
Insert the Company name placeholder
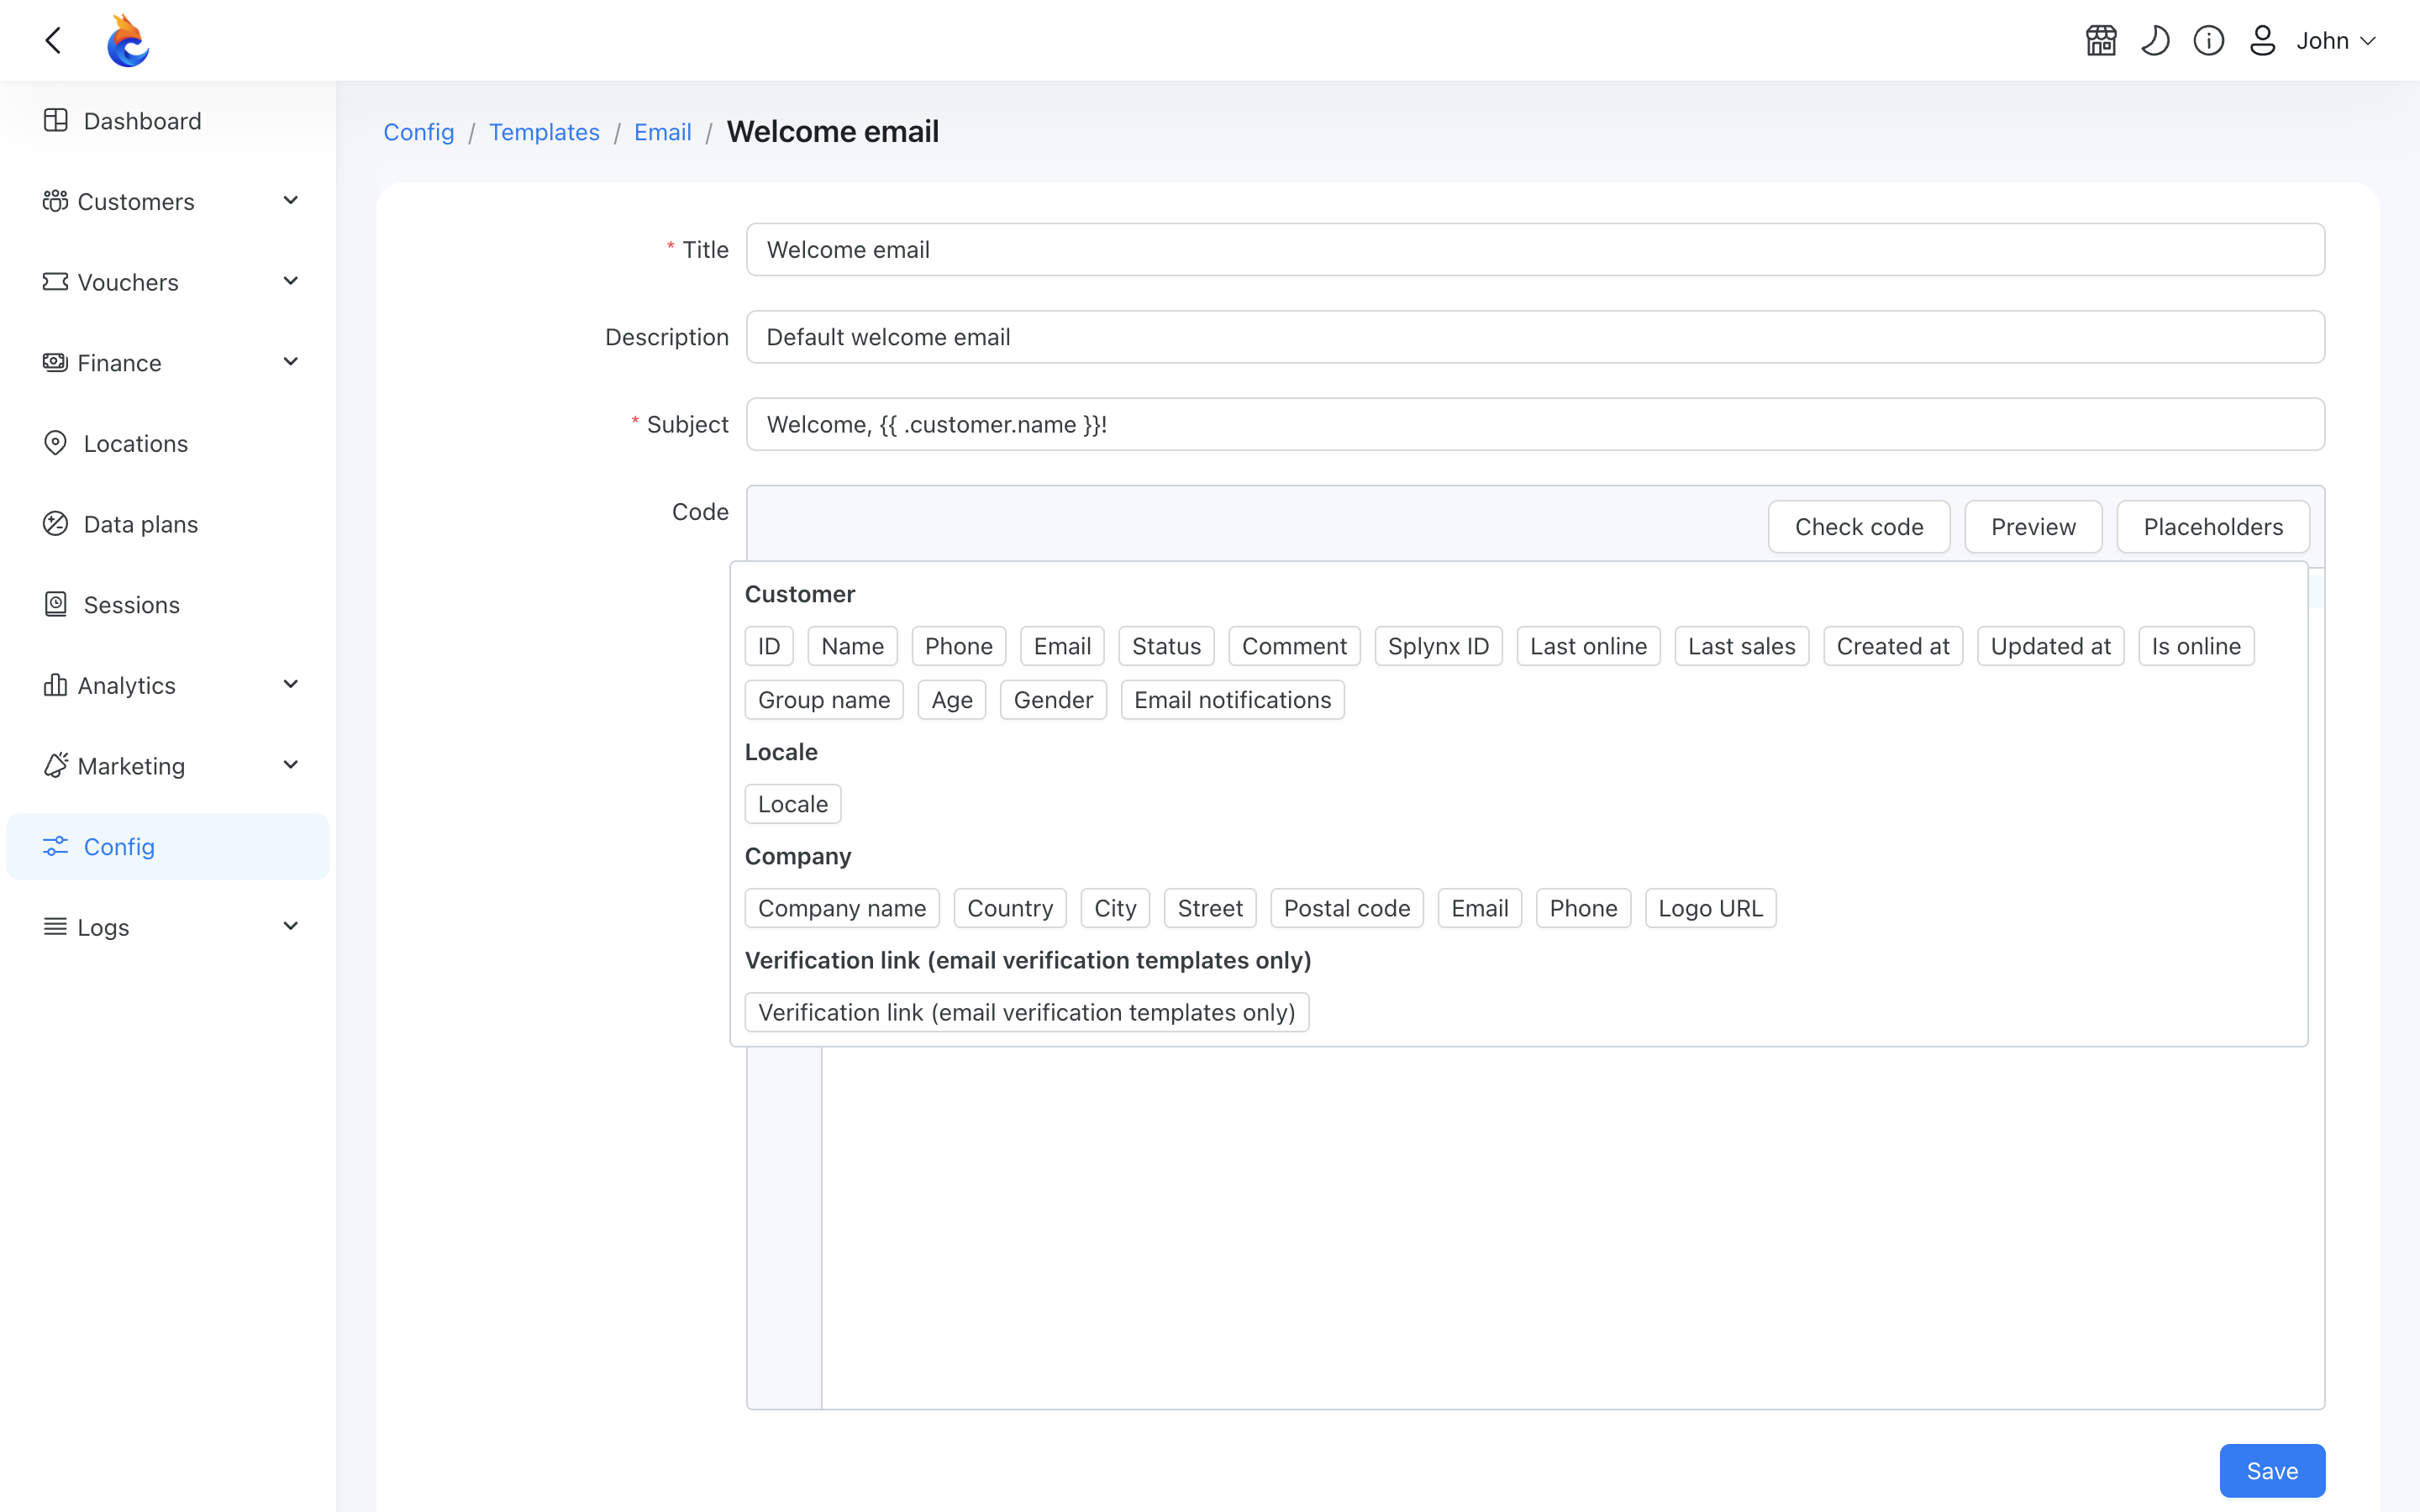pos(842,908)
